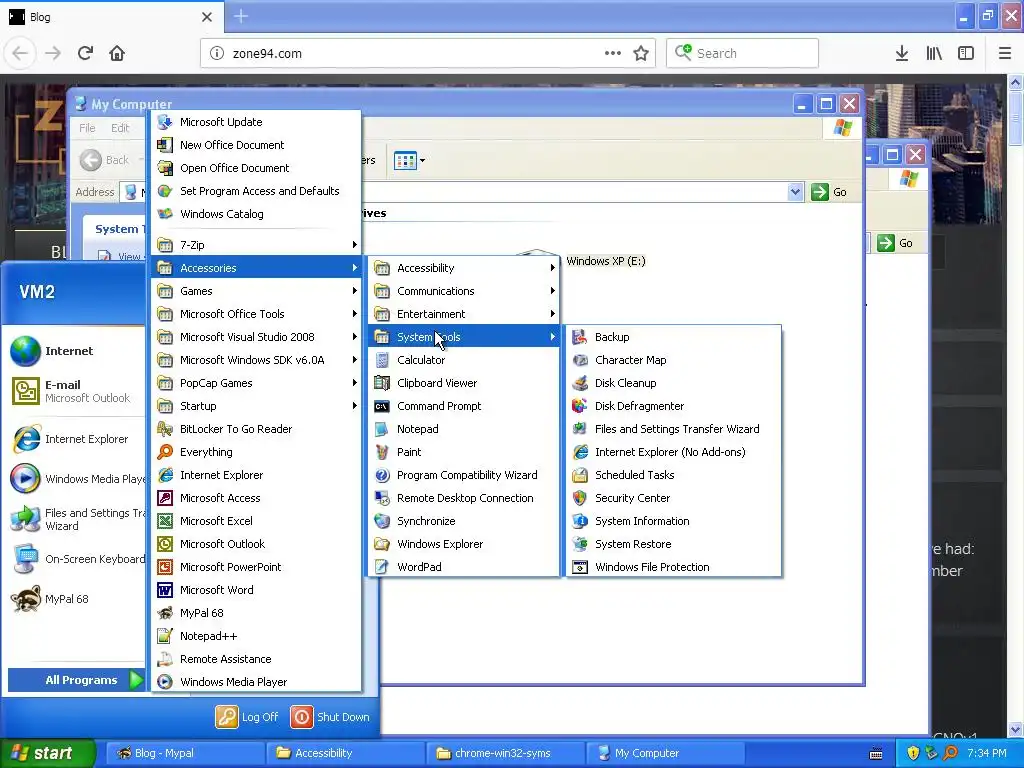Expand the Communications submenu
Viewport: 1024px width, 768px height.
point(464,291)
